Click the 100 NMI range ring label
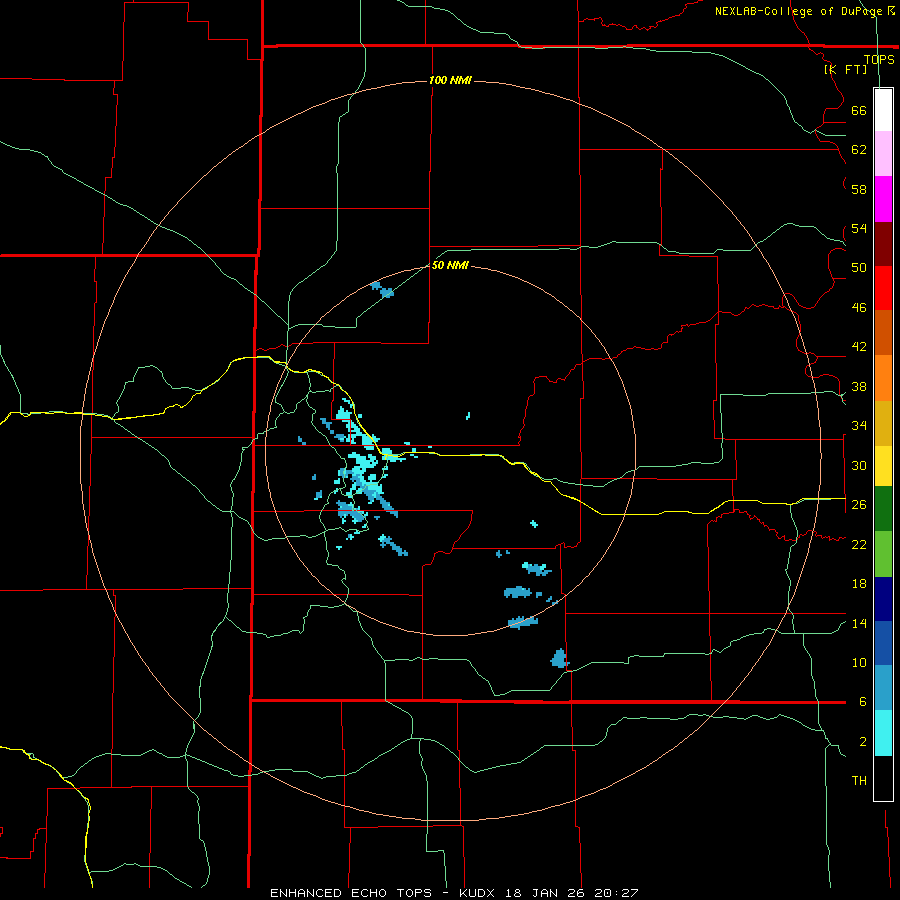 coord(450,80)
